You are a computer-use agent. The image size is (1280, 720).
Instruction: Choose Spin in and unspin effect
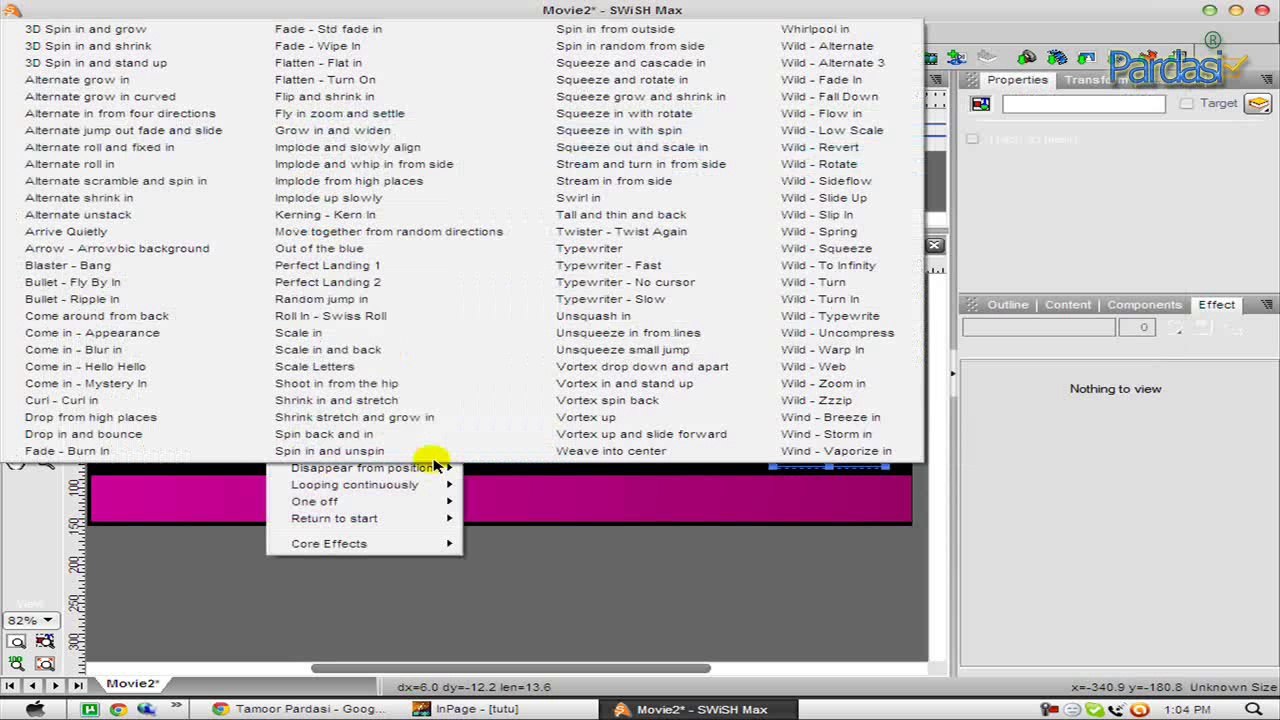[329, 451]
